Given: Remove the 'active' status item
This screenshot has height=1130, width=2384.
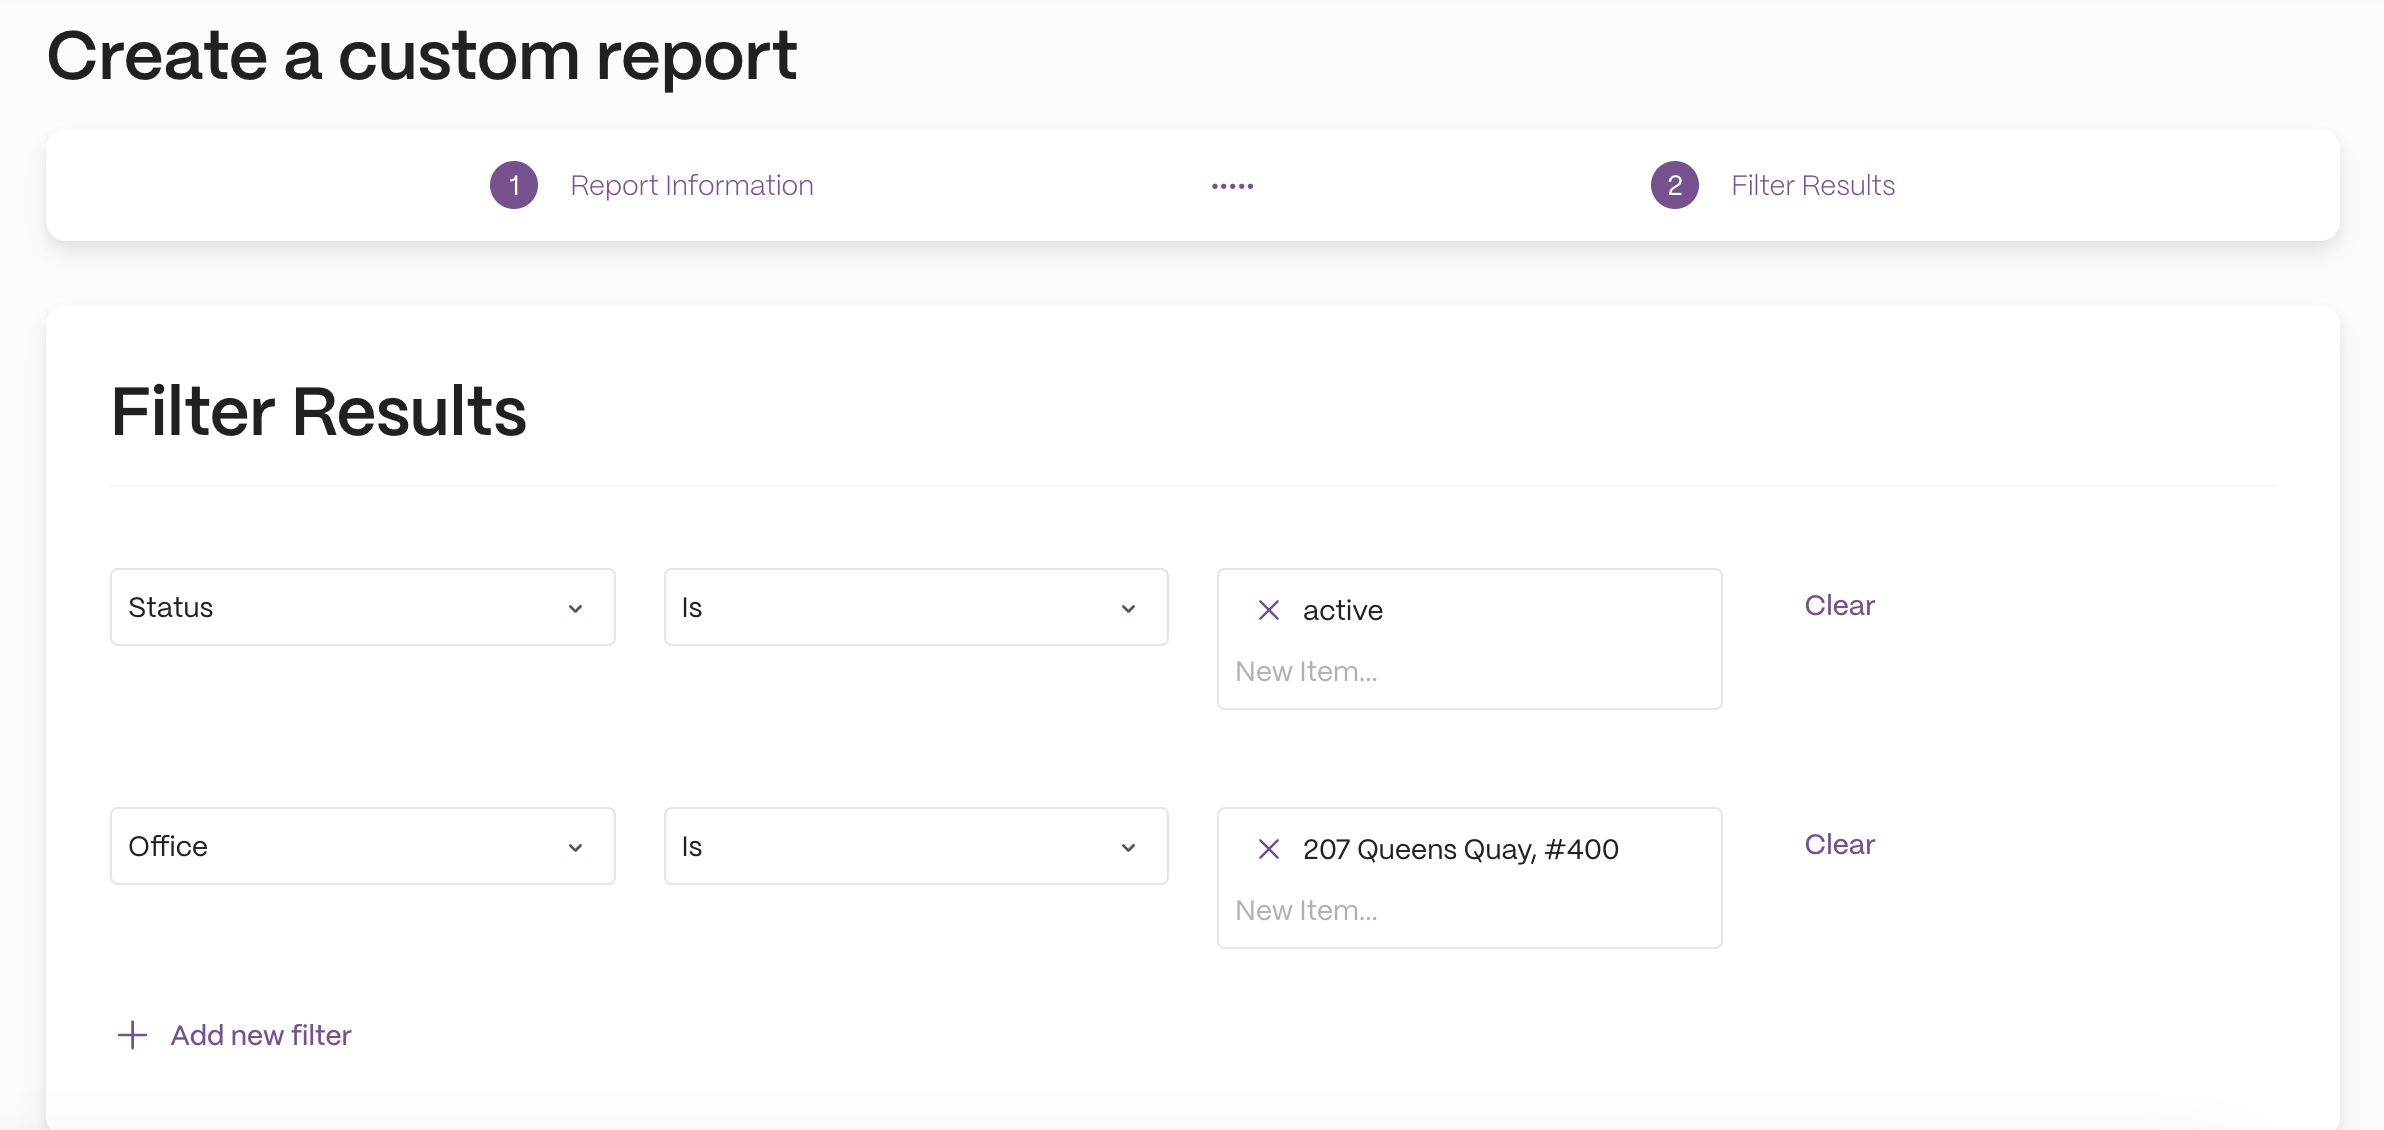Looking at the screenshot, I should 1268,610.
